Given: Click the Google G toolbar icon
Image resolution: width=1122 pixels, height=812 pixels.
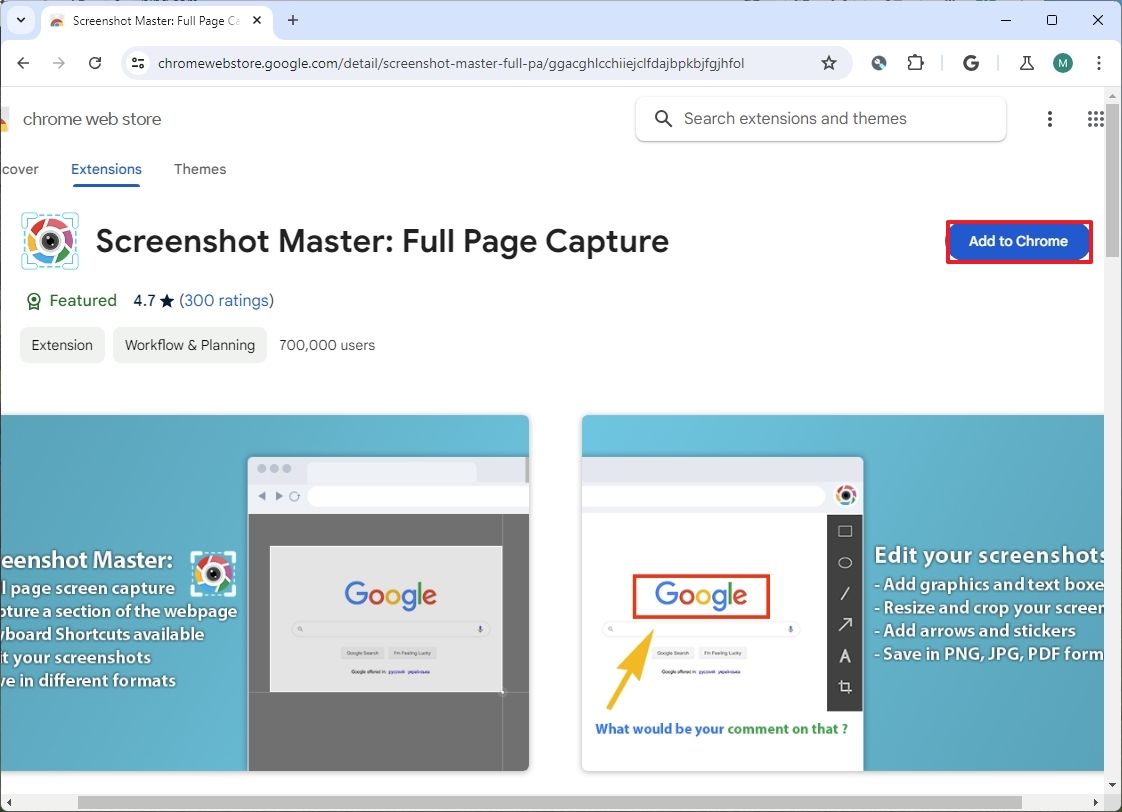Looking at the screenshot, I should (970, 62).
